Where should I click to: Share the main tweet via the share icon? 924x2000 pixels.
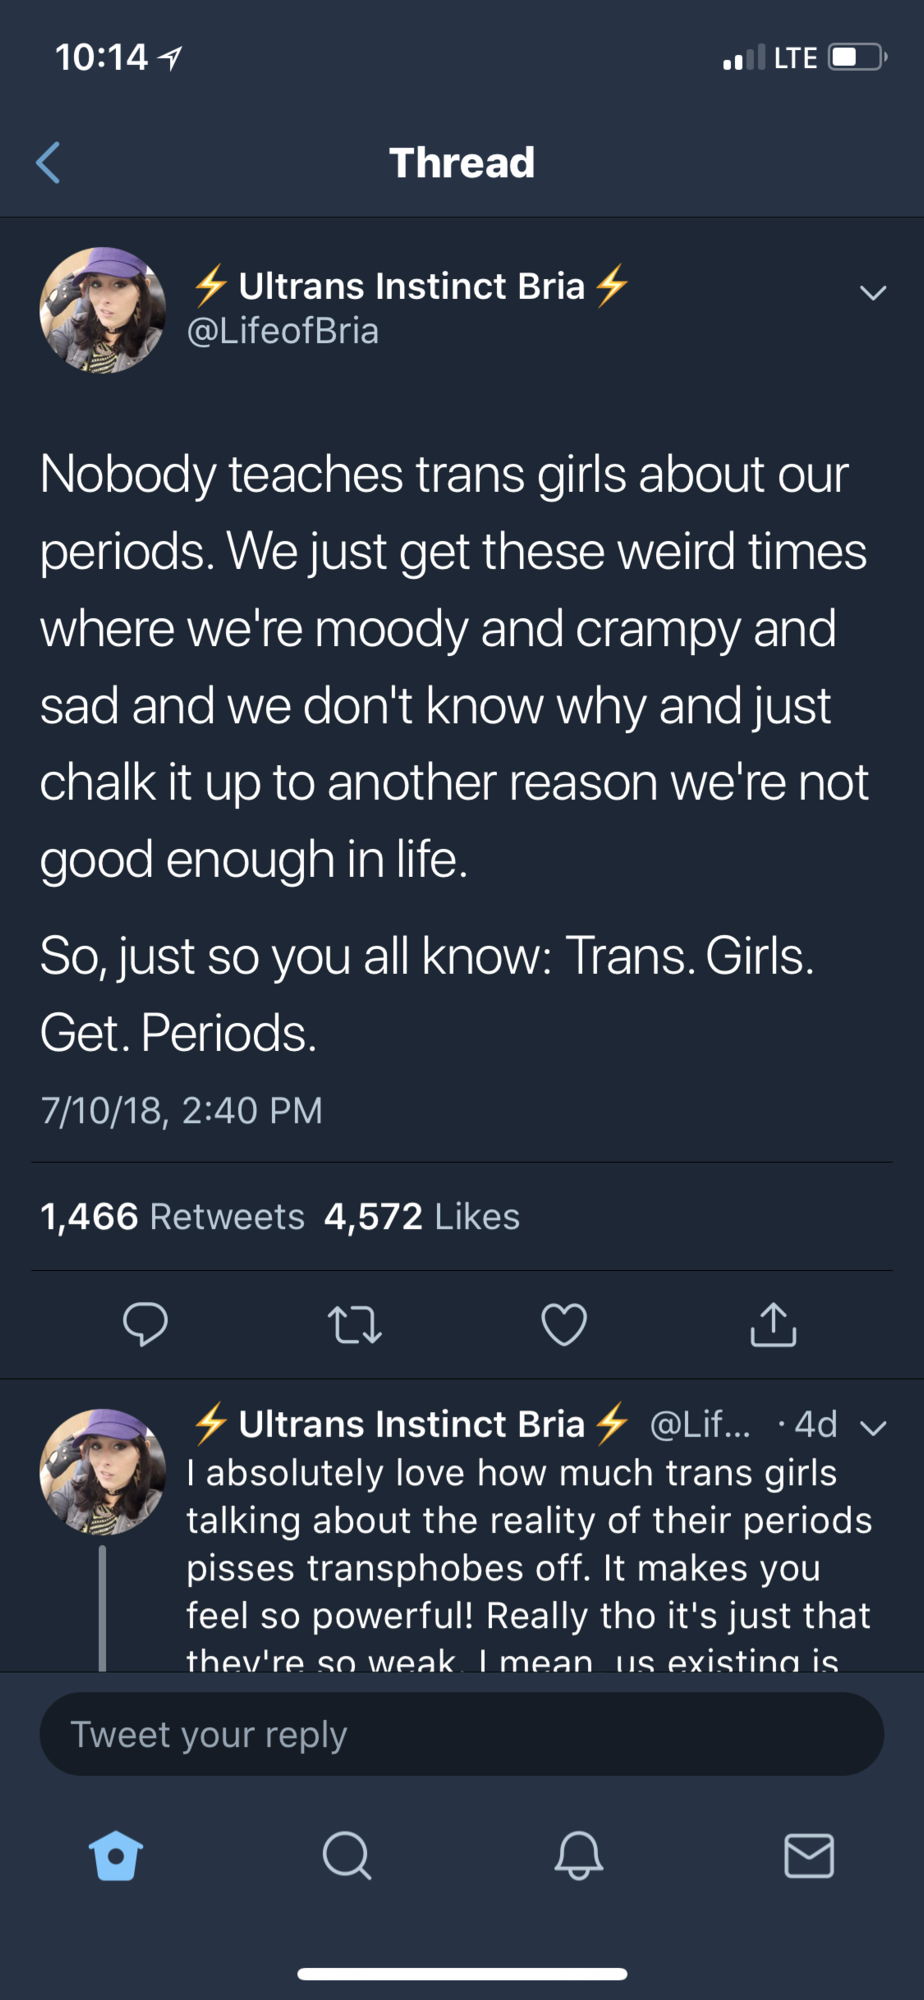coord(773,1324)
